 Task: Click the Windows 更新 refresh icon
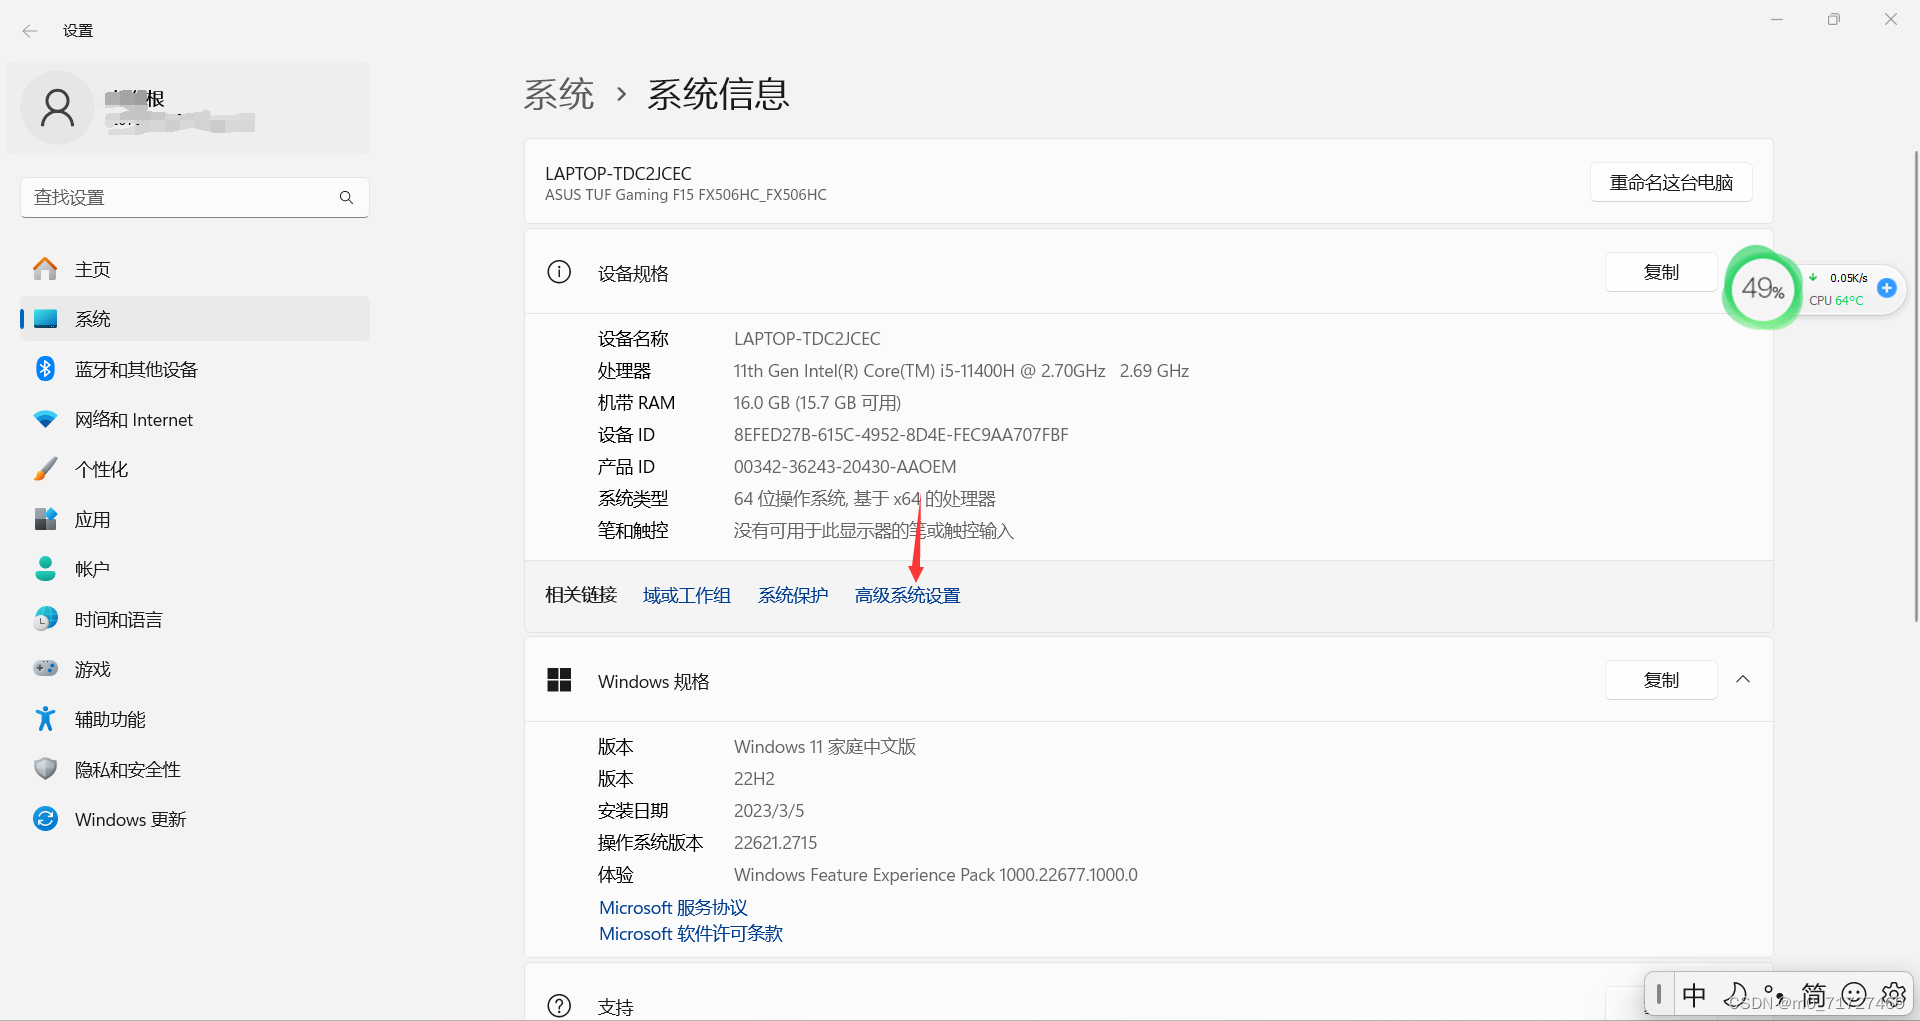(45, 819)
